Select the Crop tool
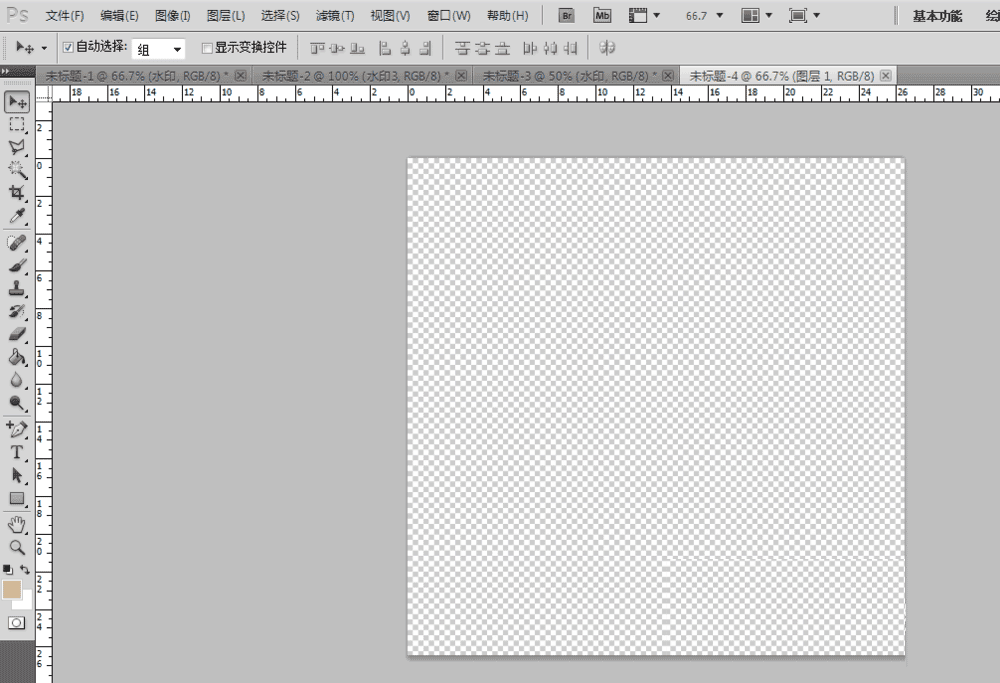 17,193
